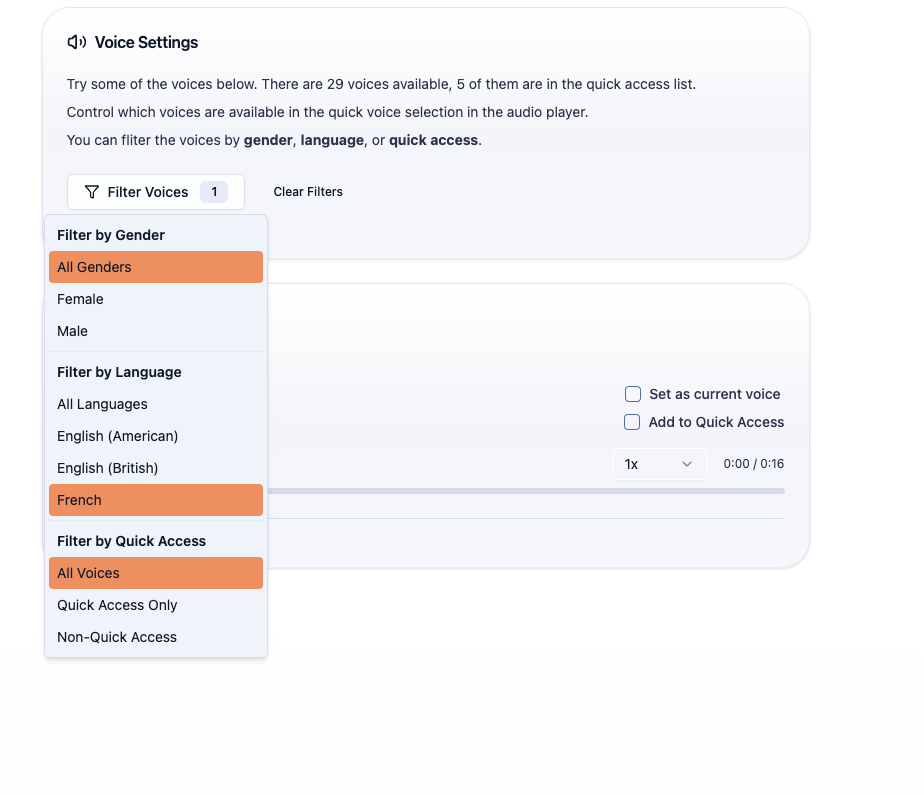Select All Genders in the gender filter
This screenshot has height=795, width=924.
(x=155, y=267)
